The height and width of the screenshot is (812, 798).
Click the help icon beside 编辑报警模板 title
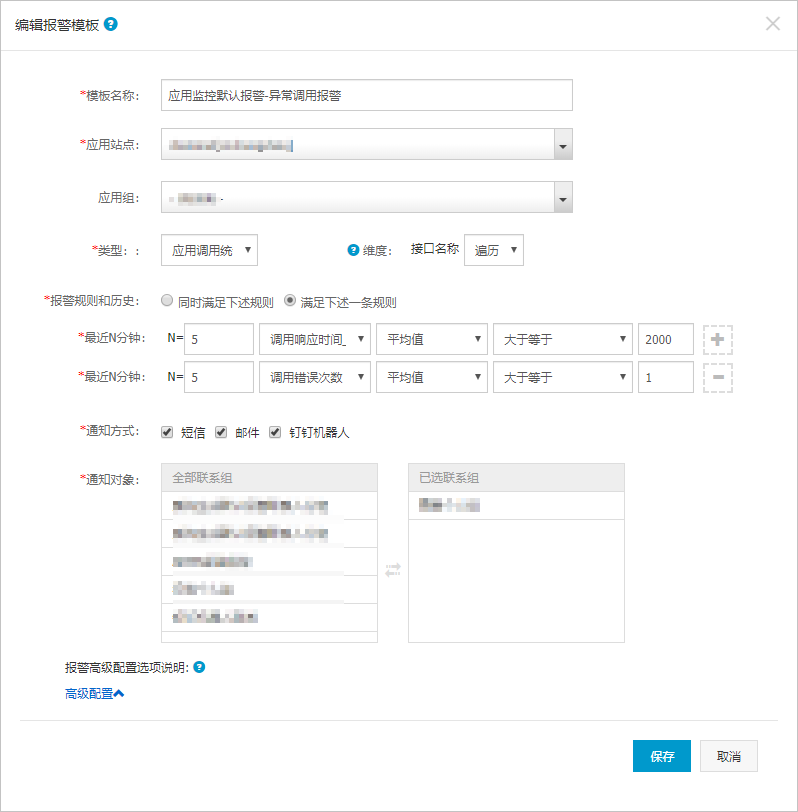tap(111, 24)
